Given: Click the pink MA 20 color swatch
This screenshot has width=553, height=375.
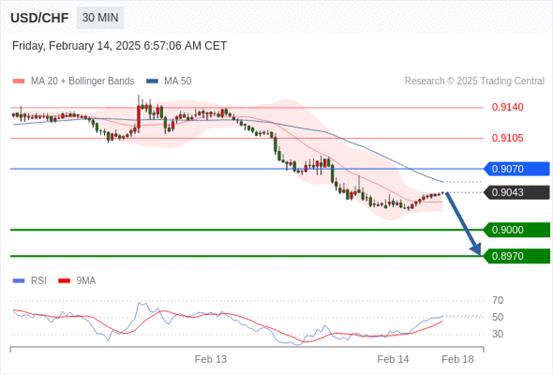Looking at the screenshot, I should tap(19, 81).
